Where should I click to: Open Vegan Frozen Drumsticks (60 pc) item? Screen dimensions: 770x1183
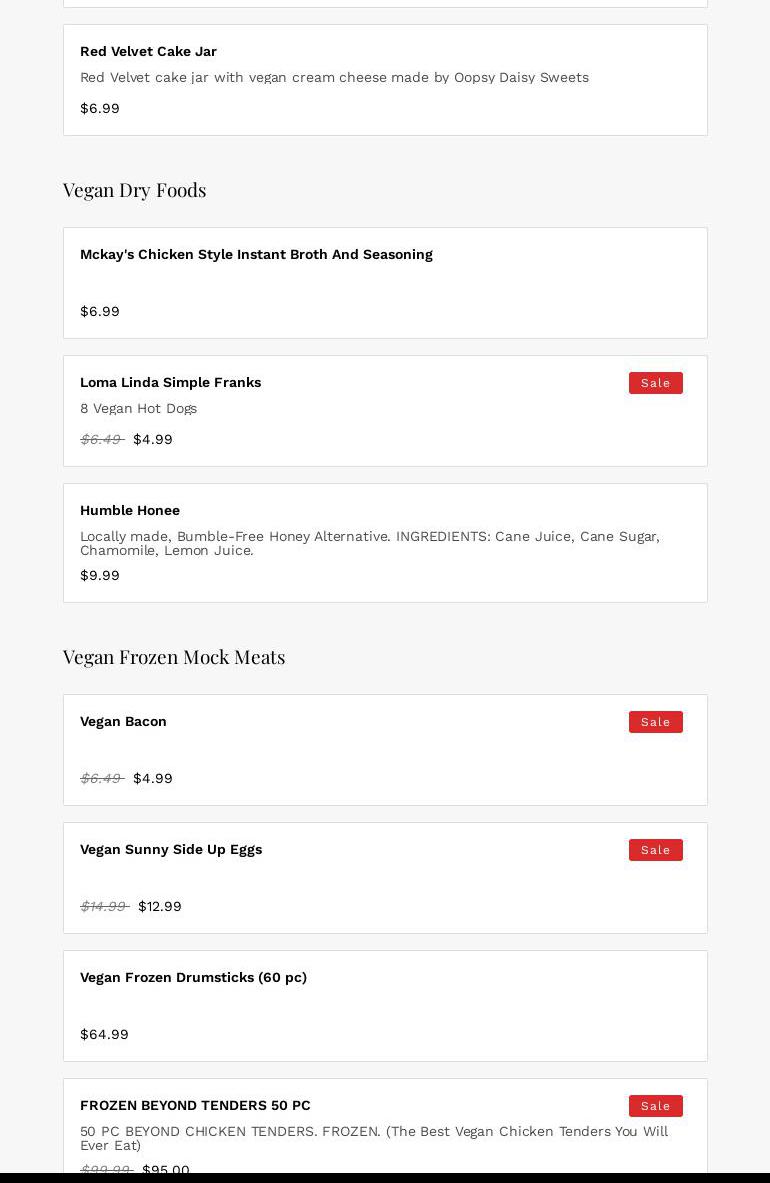pos(193,977)
